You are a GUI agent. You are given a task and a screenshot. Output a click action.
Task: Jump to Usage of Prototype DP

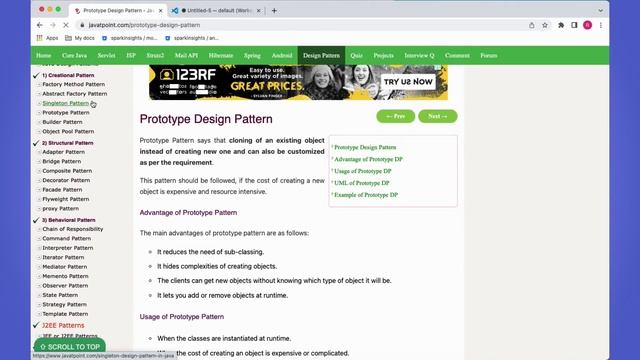[362, 171]
